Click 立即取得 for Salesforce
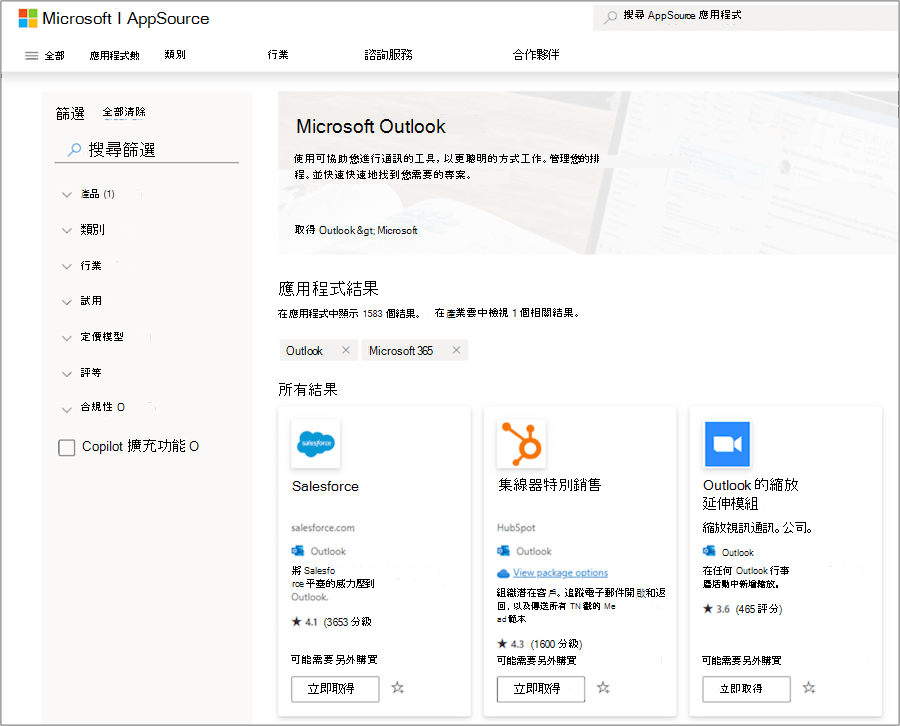 click(335, 689)
